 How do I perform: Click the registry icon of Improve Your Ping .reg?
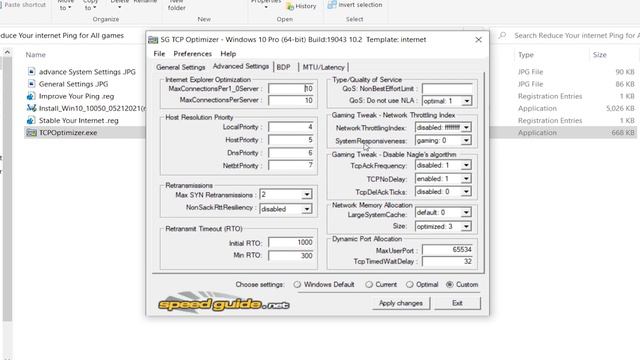tap(31, 96)
